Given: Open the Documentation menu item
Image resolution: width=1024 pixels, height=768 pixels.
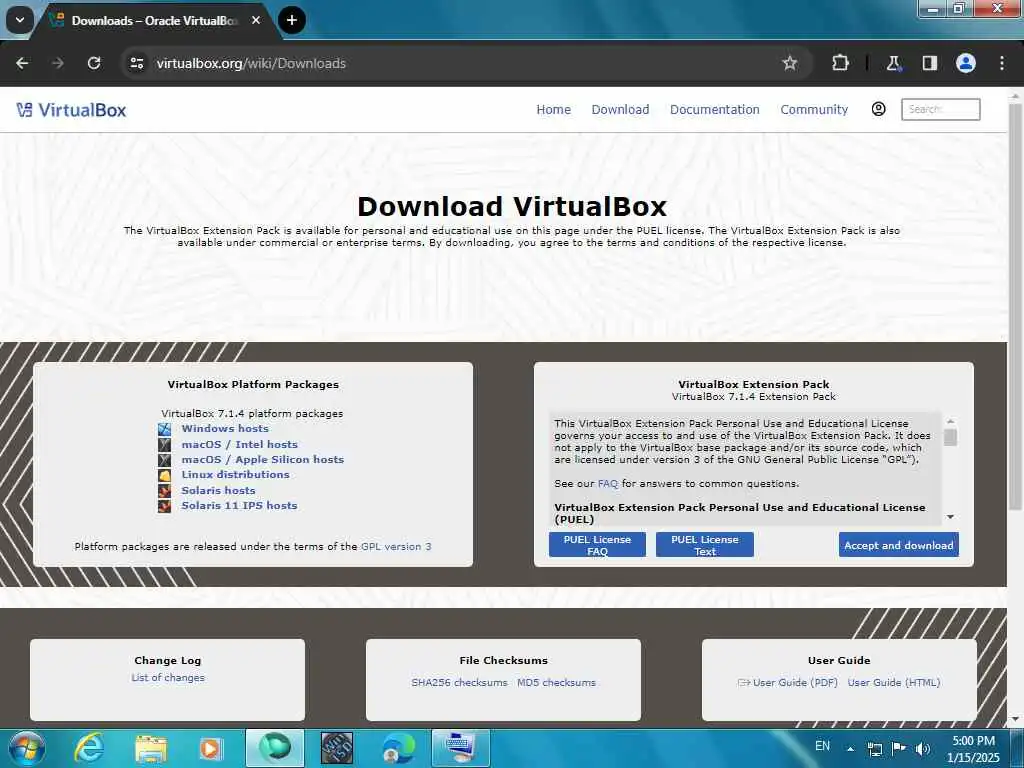Looking at the screenshot, I should point(714,110).
